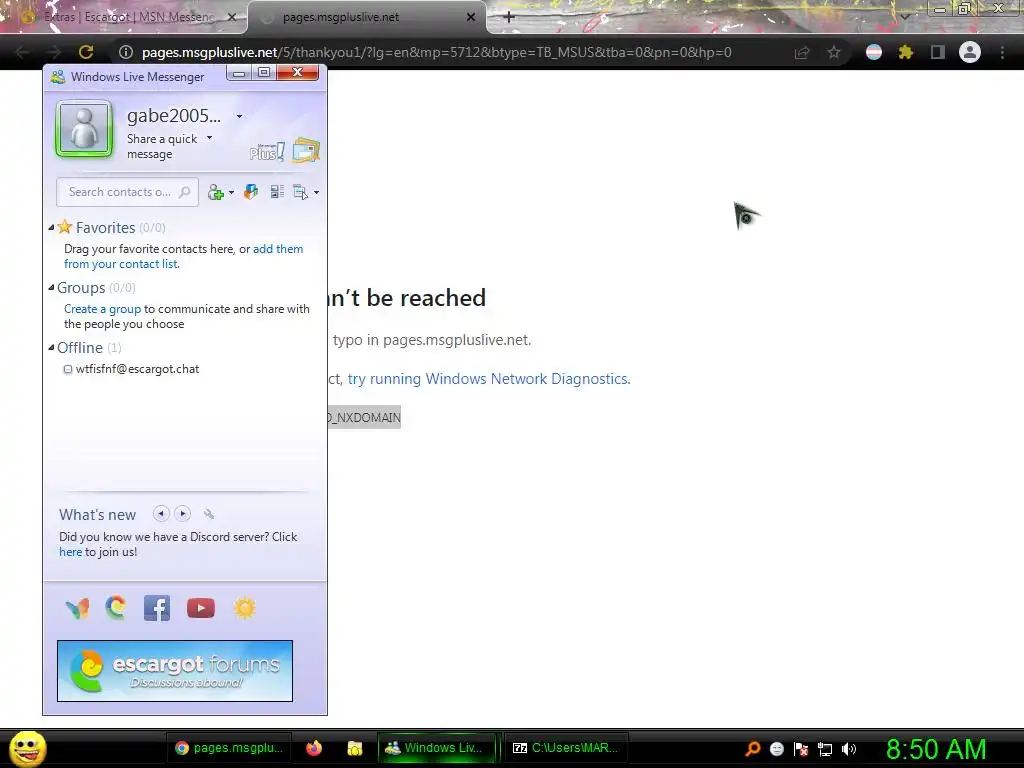This screenshot has height=768, width=1024.
Task: Click the site information icon in address bar
Action: click(126, 52)
